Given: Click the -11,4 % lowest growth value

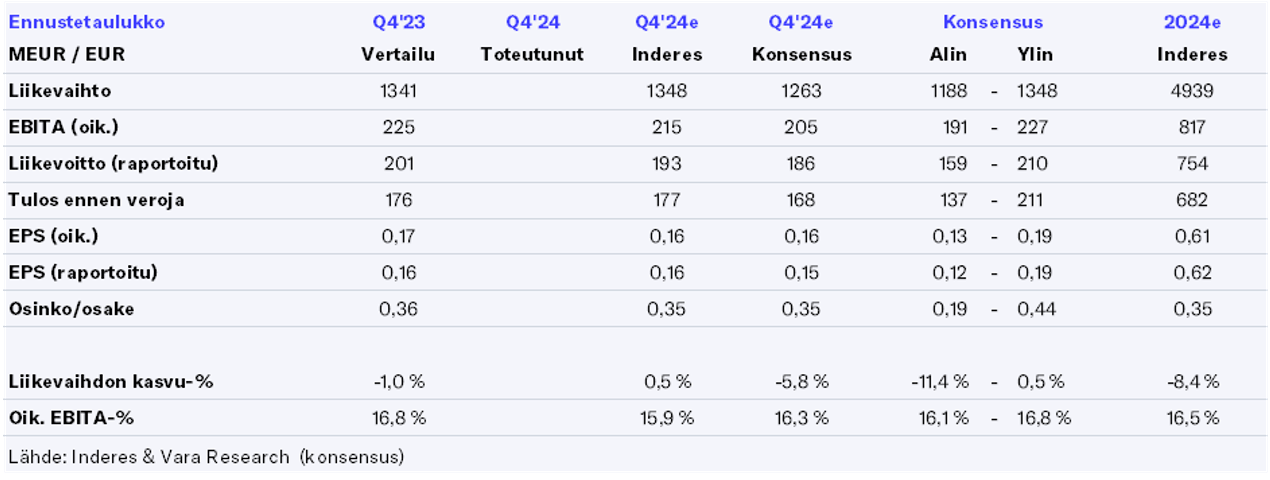Looking at the screenshot, I should (940, 381).
